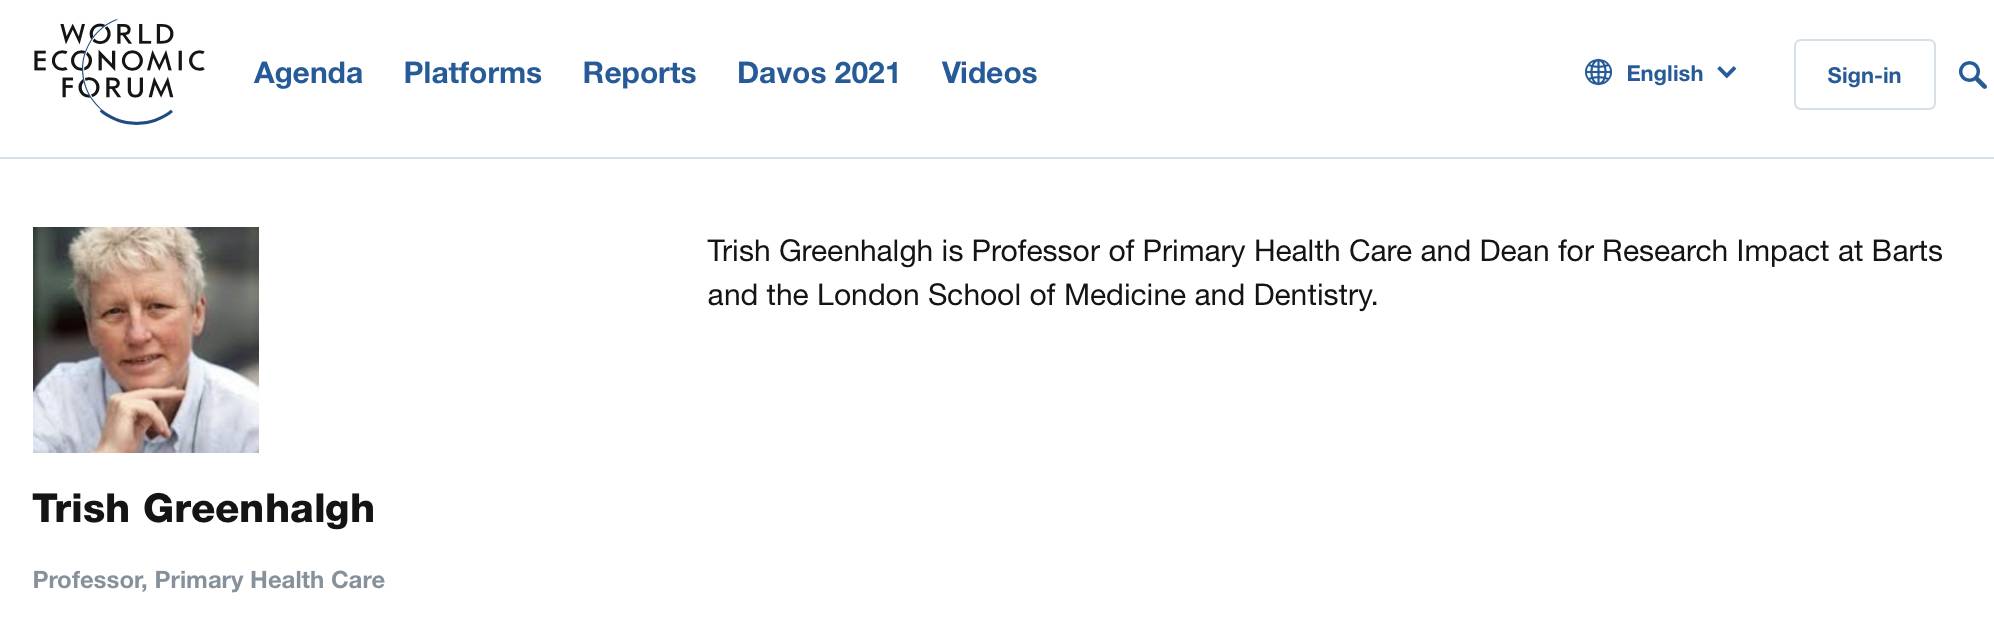Select the English language label
The height and width of the screenshot is (642, 1994).
pyautogui.click(x=1664, y=73)
